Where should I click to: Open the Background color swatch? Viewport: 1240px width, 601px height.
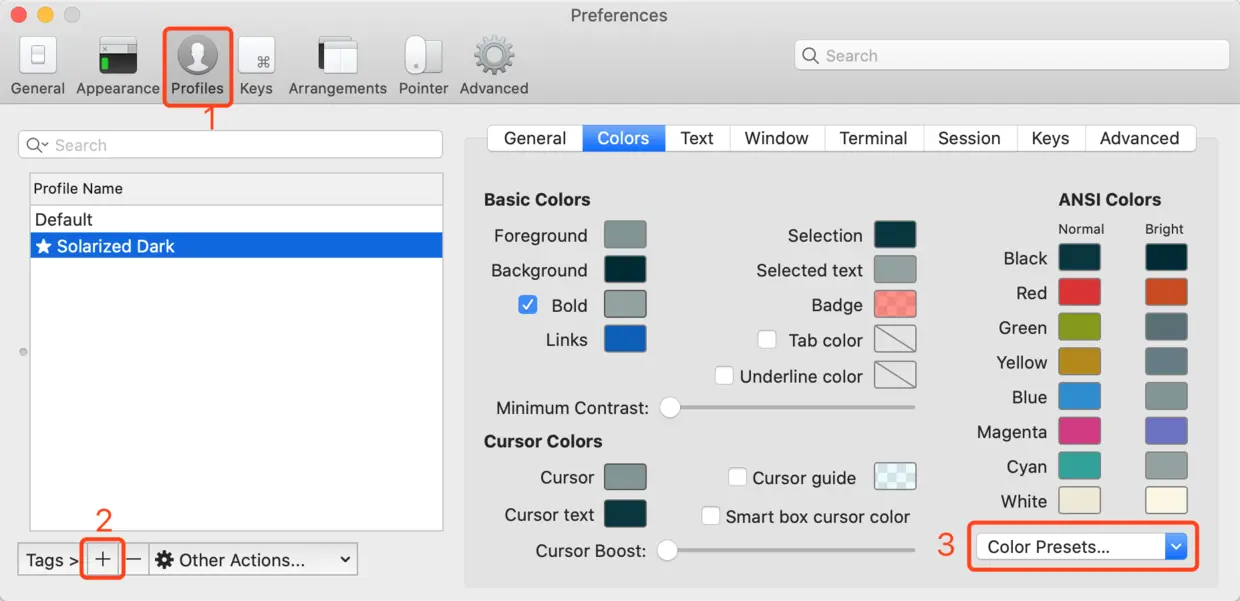(x=625, y=270)
